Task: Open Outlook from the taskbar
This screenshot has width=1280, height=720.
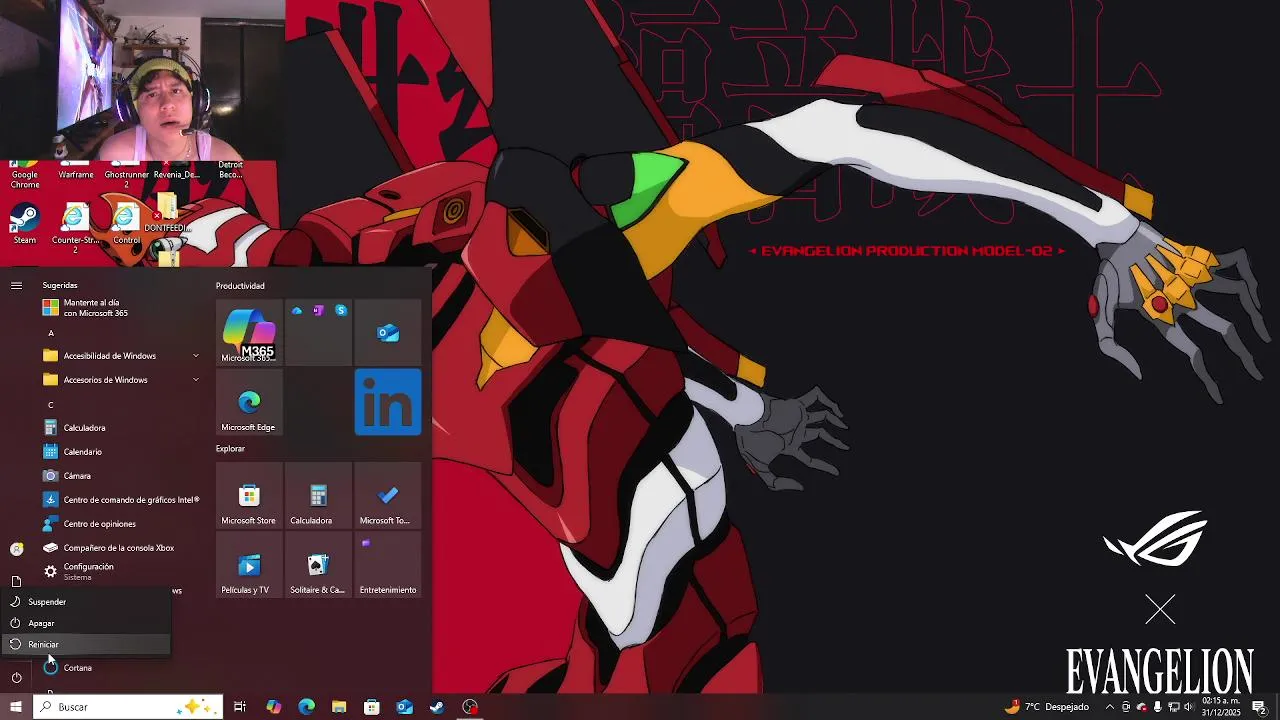Action: [x=404, y=707]
